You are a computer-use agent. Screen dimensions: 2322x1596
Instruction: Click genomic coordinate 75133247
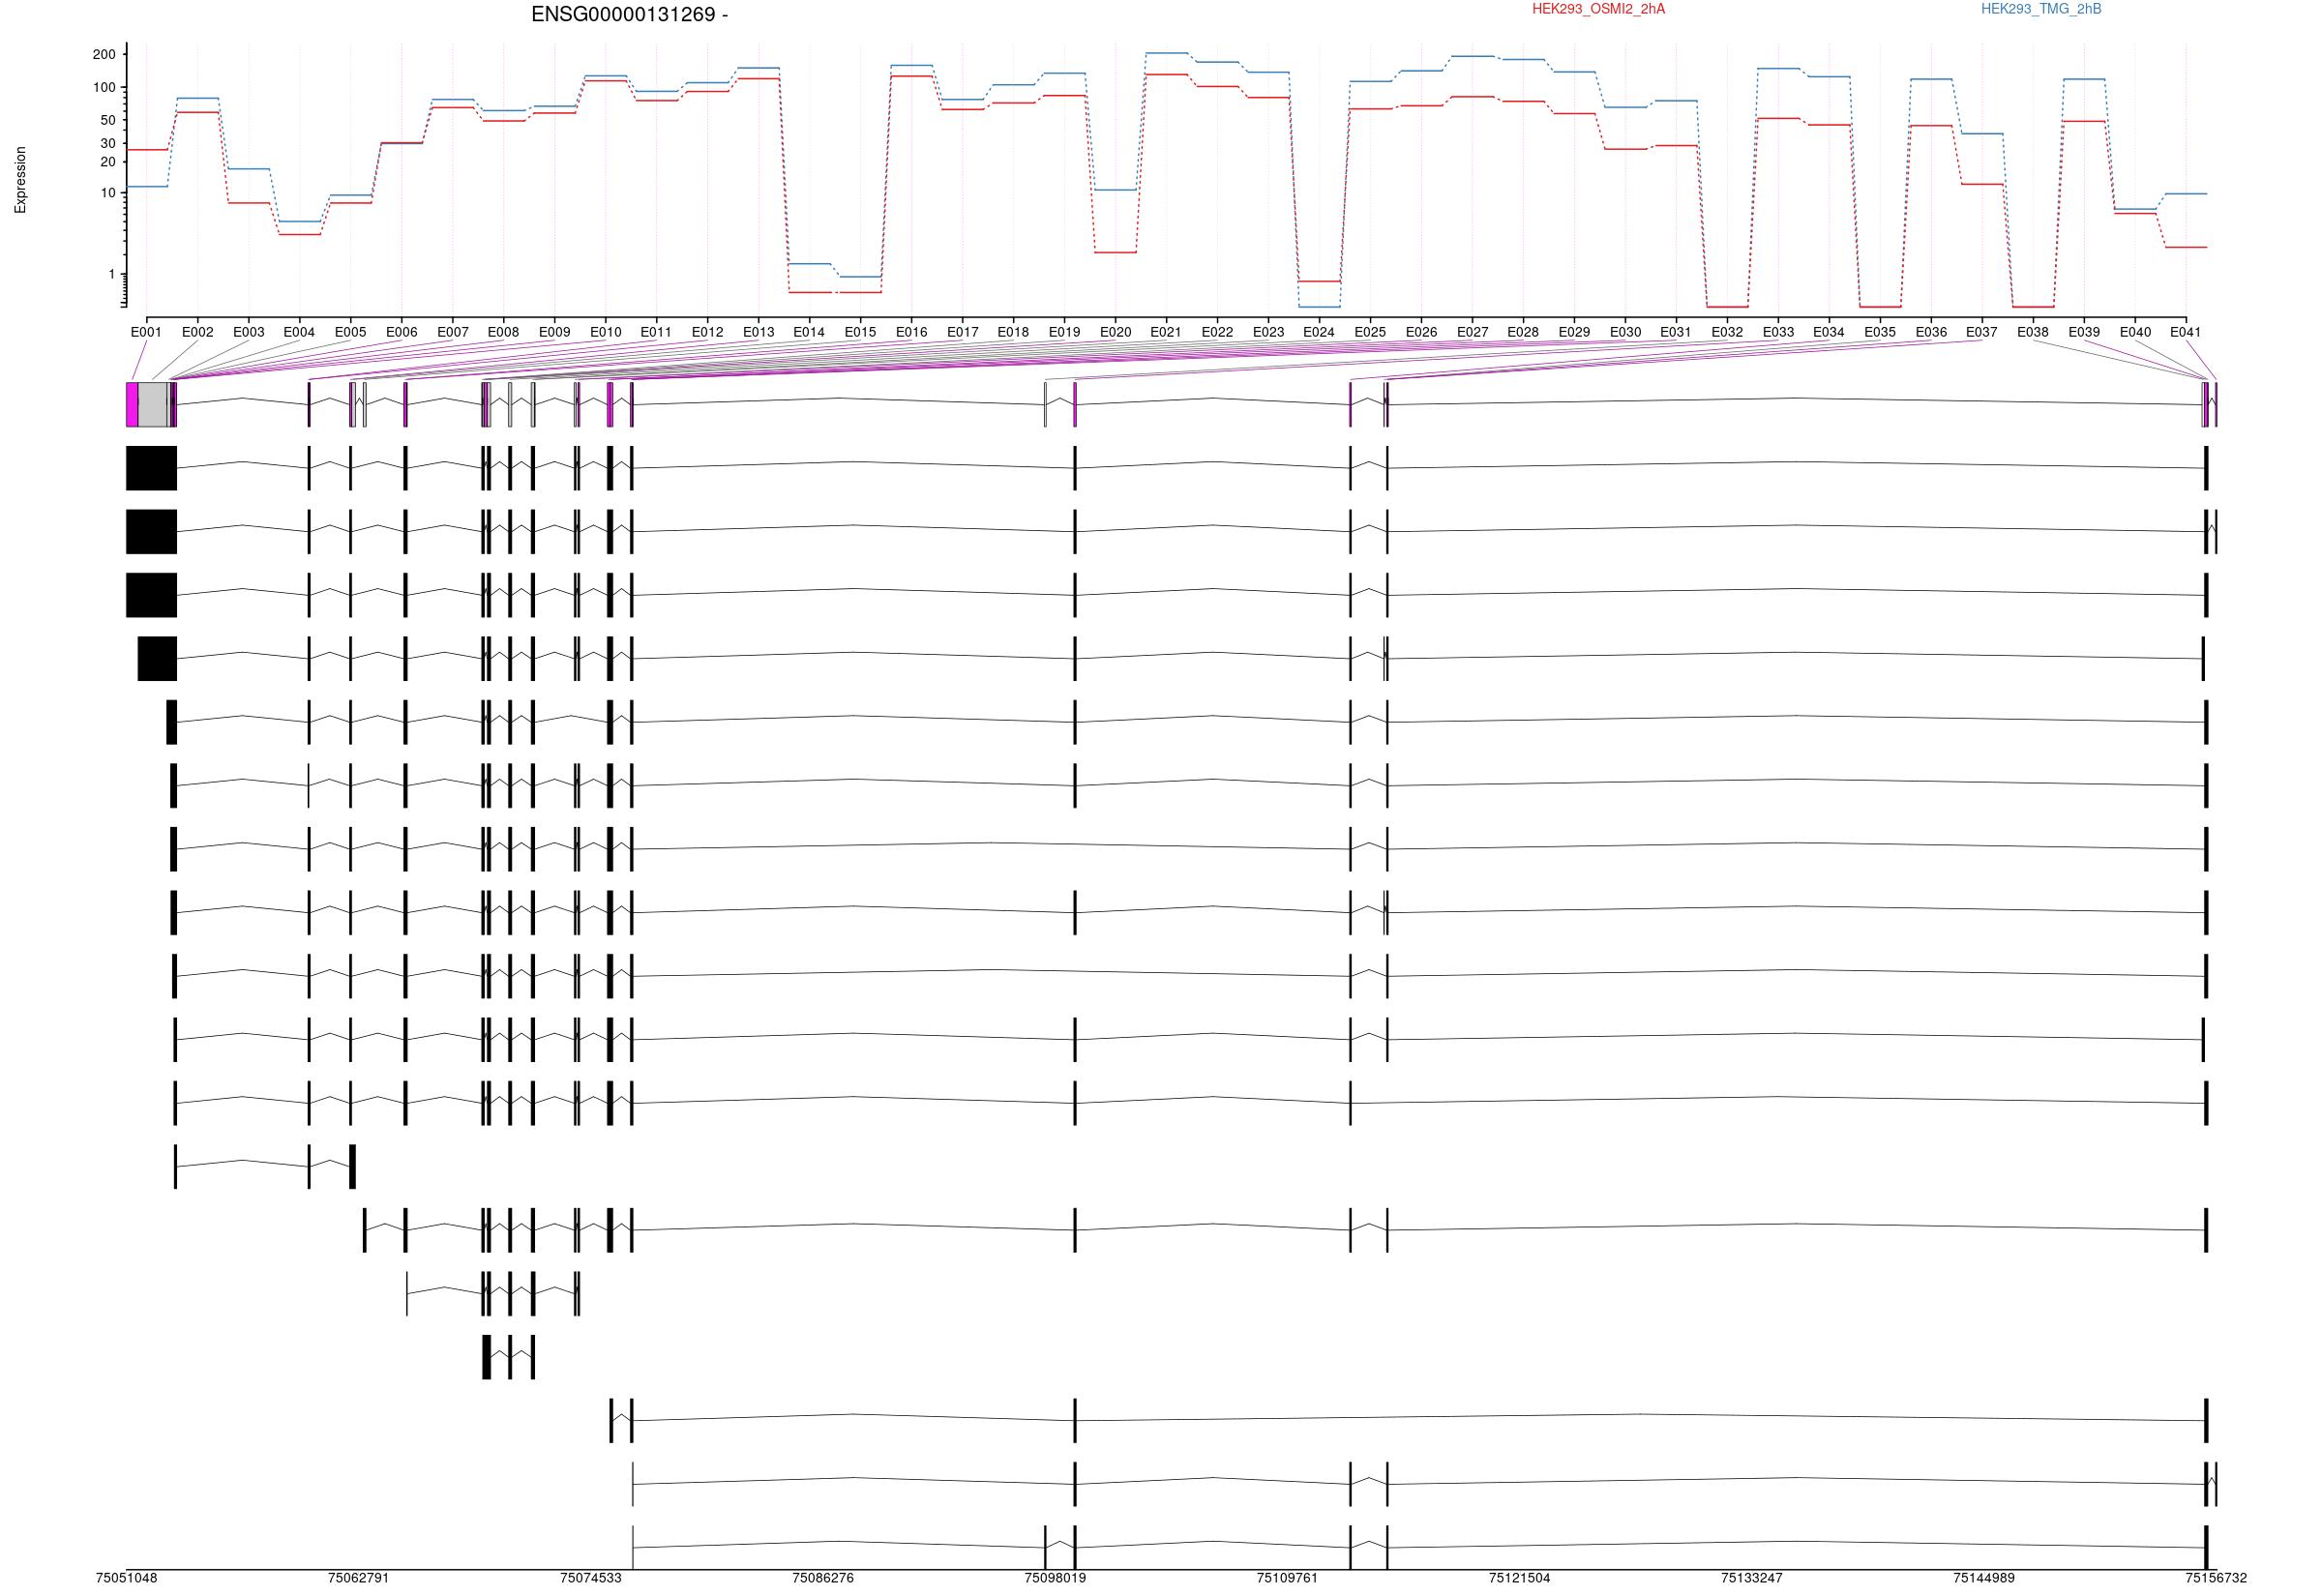point(1751,1578)
